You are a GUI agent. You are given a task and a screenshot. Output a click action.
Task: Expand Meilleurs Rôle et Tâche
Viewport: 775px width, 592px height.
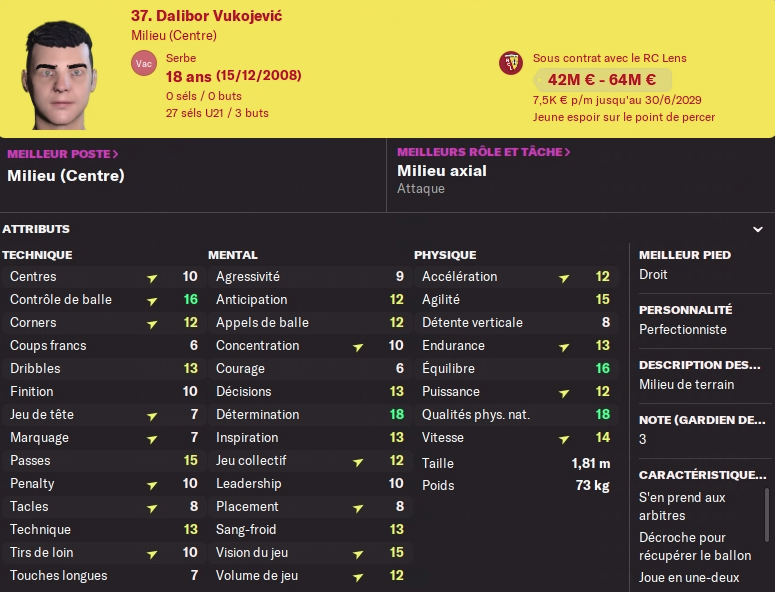[483, 152]
